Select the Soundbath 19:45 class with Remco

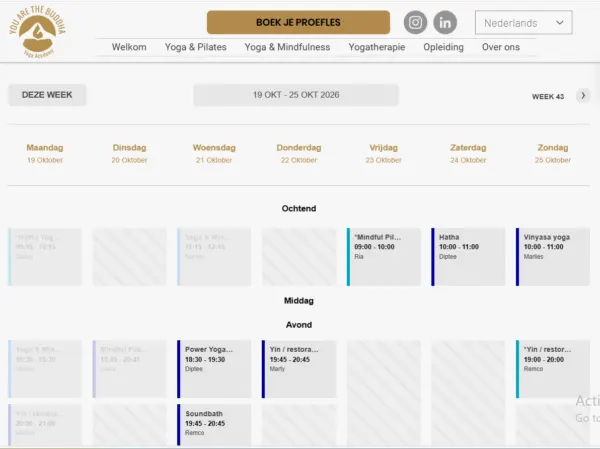(x=214, y=425)
